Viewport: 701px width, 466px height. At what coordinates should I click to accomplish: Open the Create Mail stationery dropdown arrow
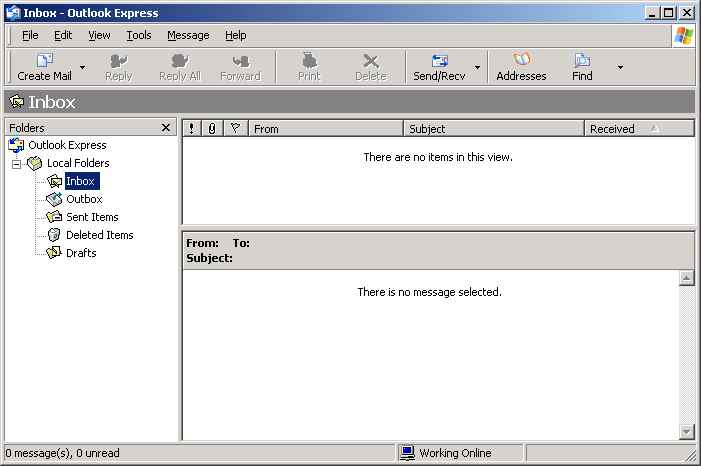click(x=82, y=68)
